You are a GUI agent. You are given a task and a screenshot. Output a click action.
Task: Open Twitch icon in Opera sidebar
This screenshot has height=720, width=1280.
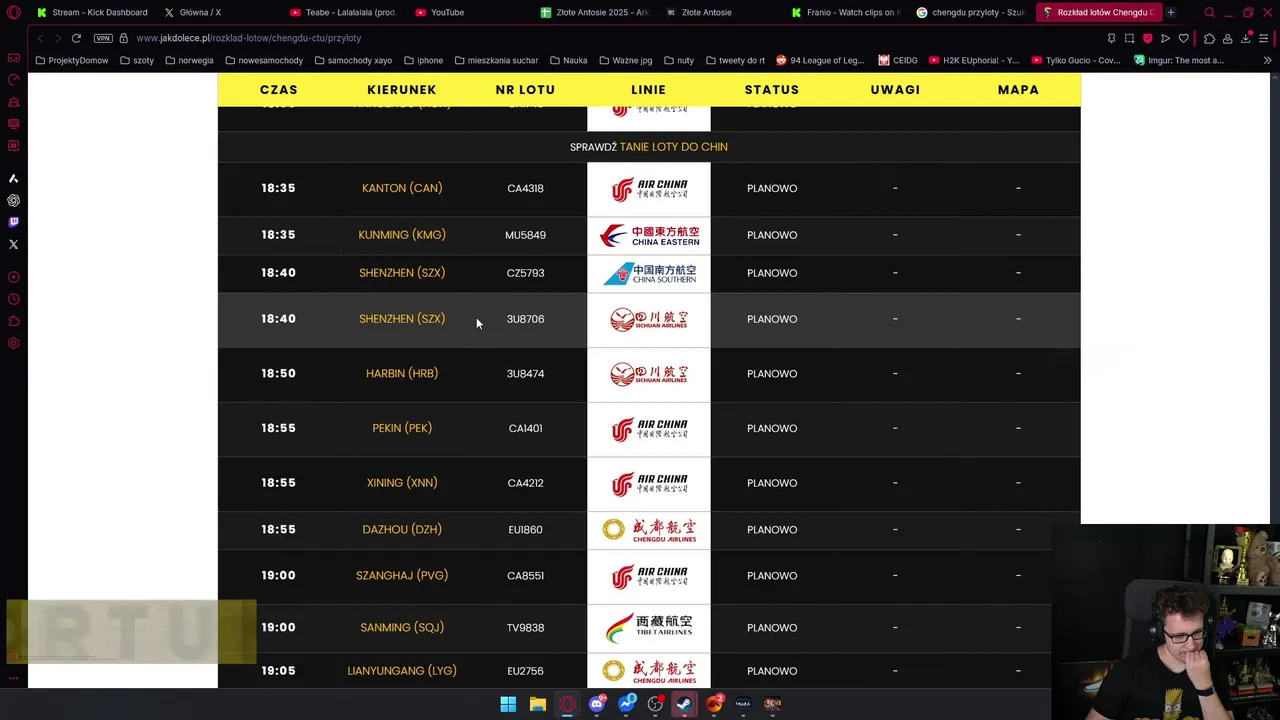[14, 222]
